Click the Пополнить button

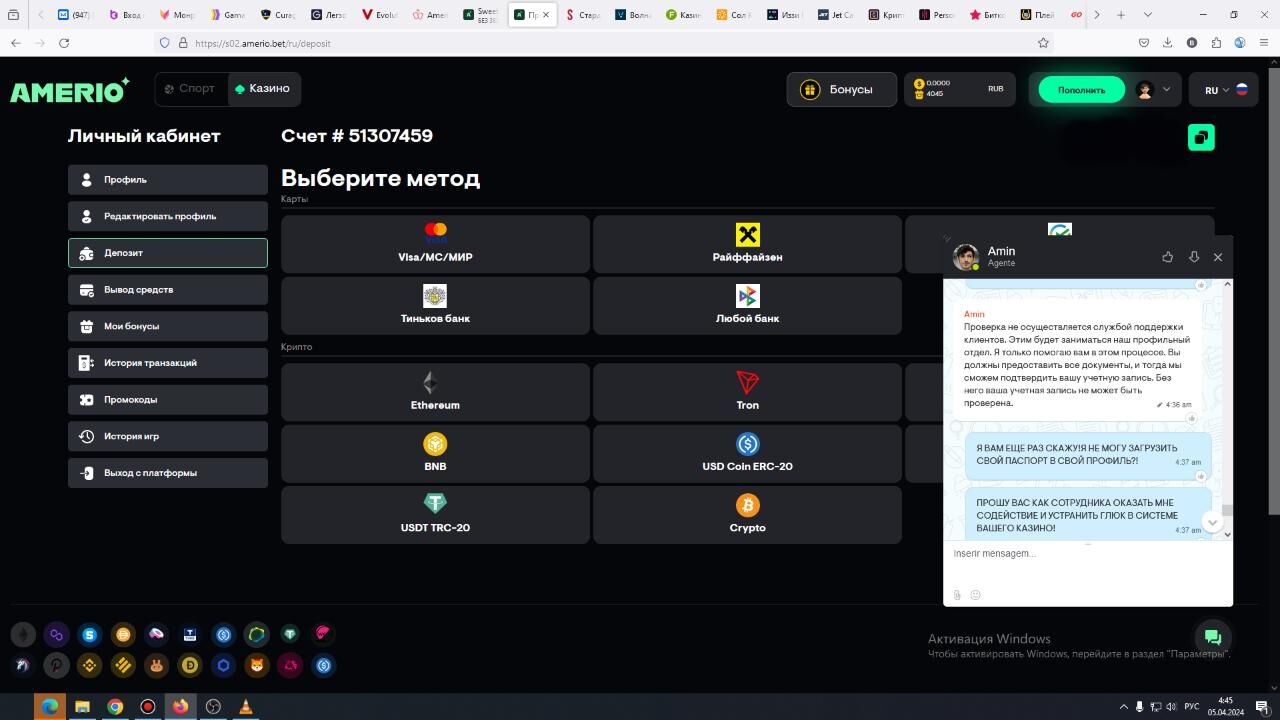1081,90
